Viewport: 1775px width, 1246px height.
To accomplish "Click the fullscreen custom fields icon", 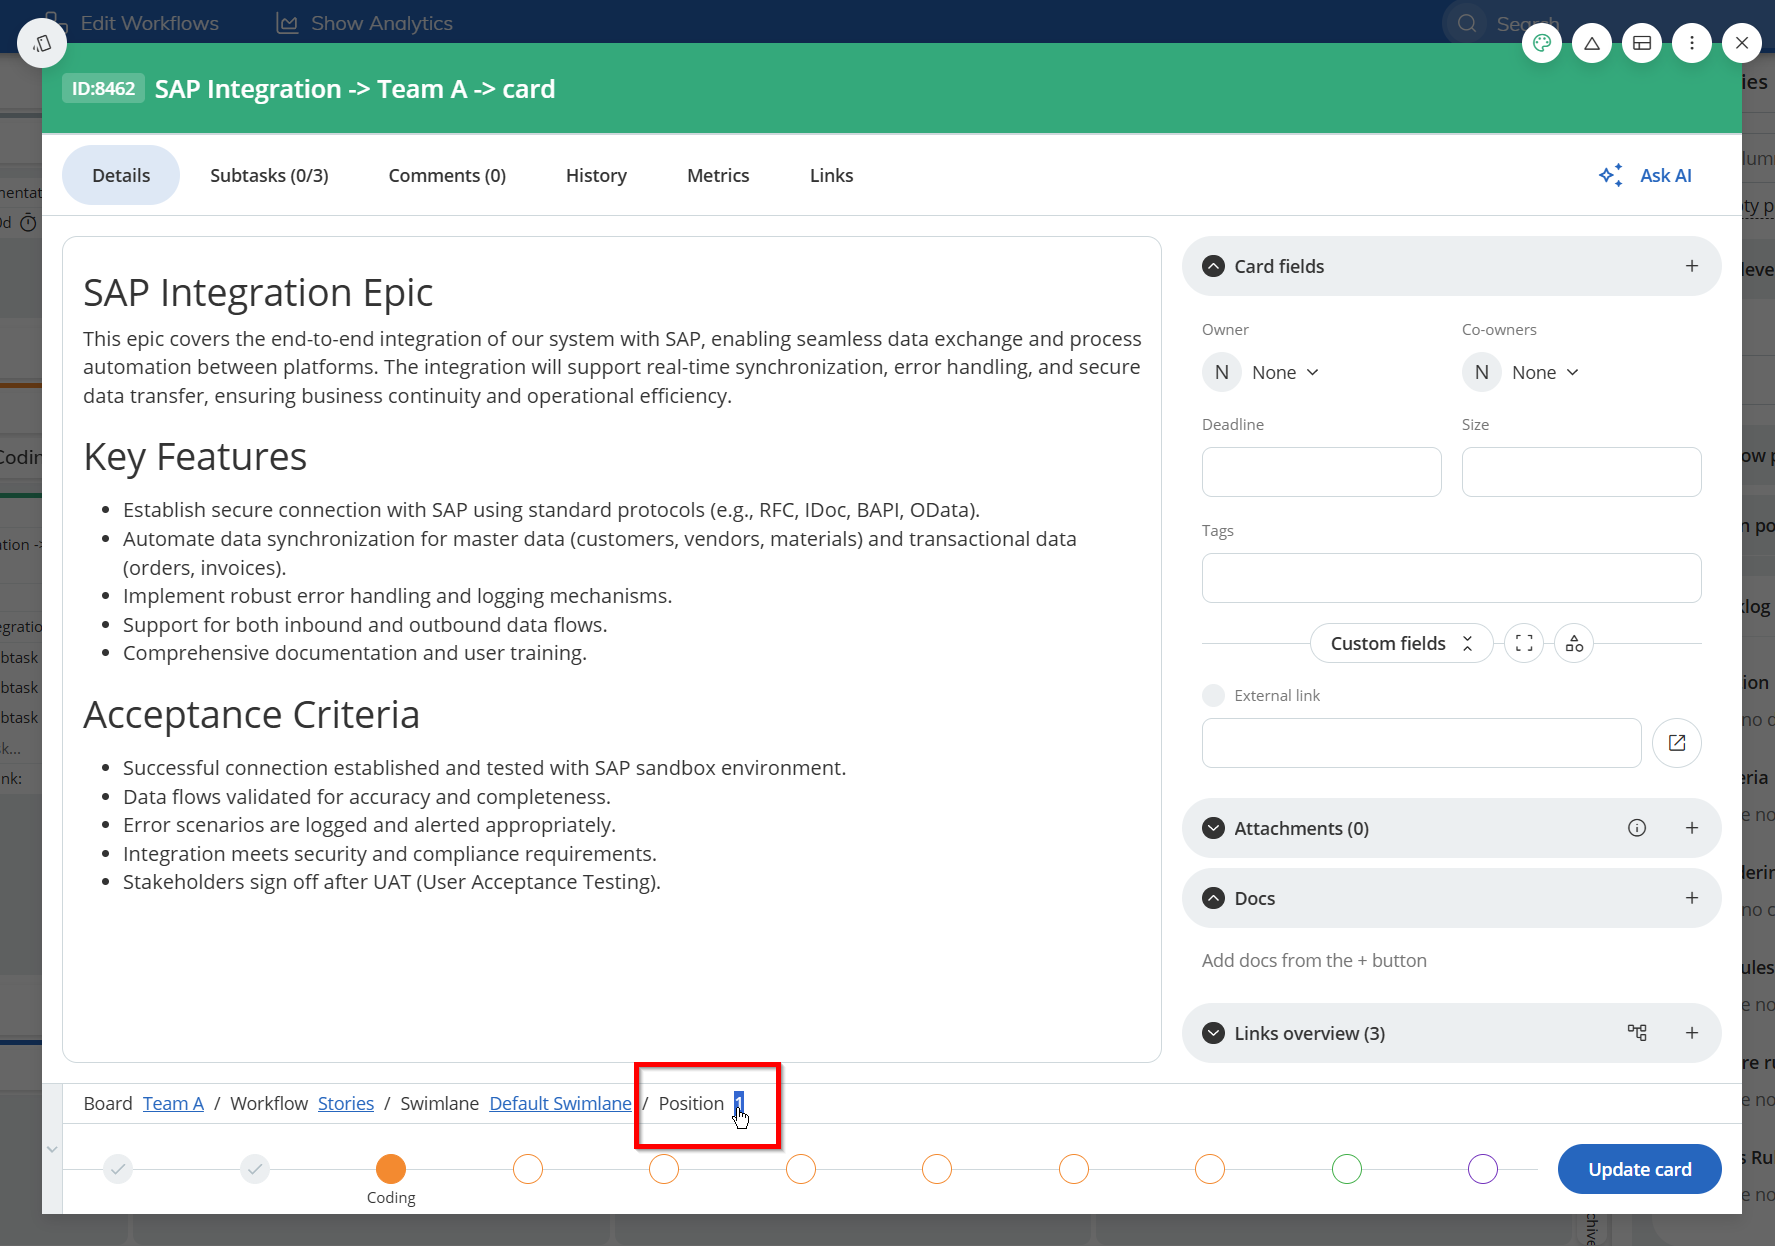I will tap(1523, 644).
